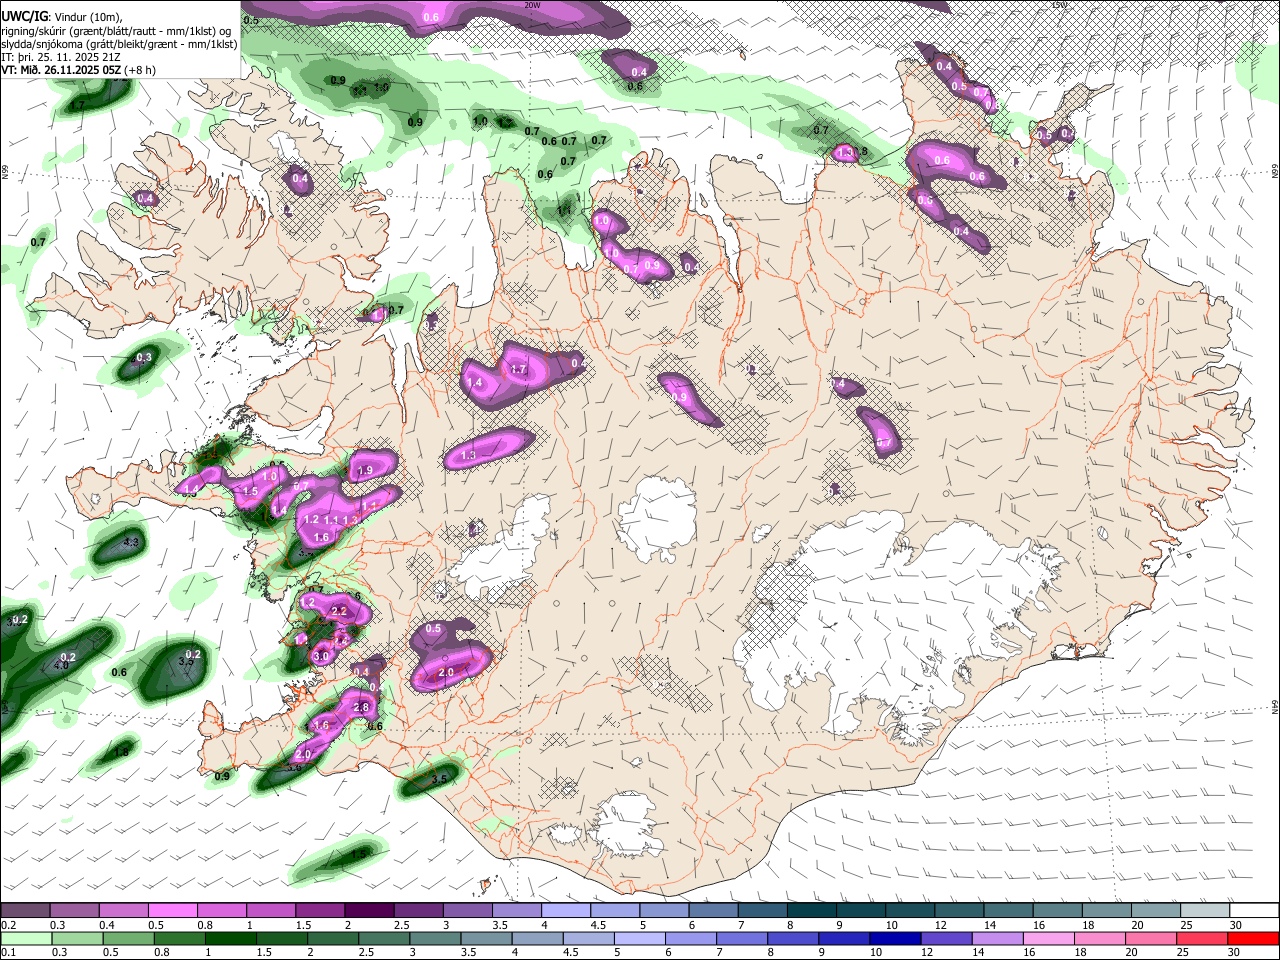Click the 'slydda/snjókoma' description line

click(x=119, y=44)
